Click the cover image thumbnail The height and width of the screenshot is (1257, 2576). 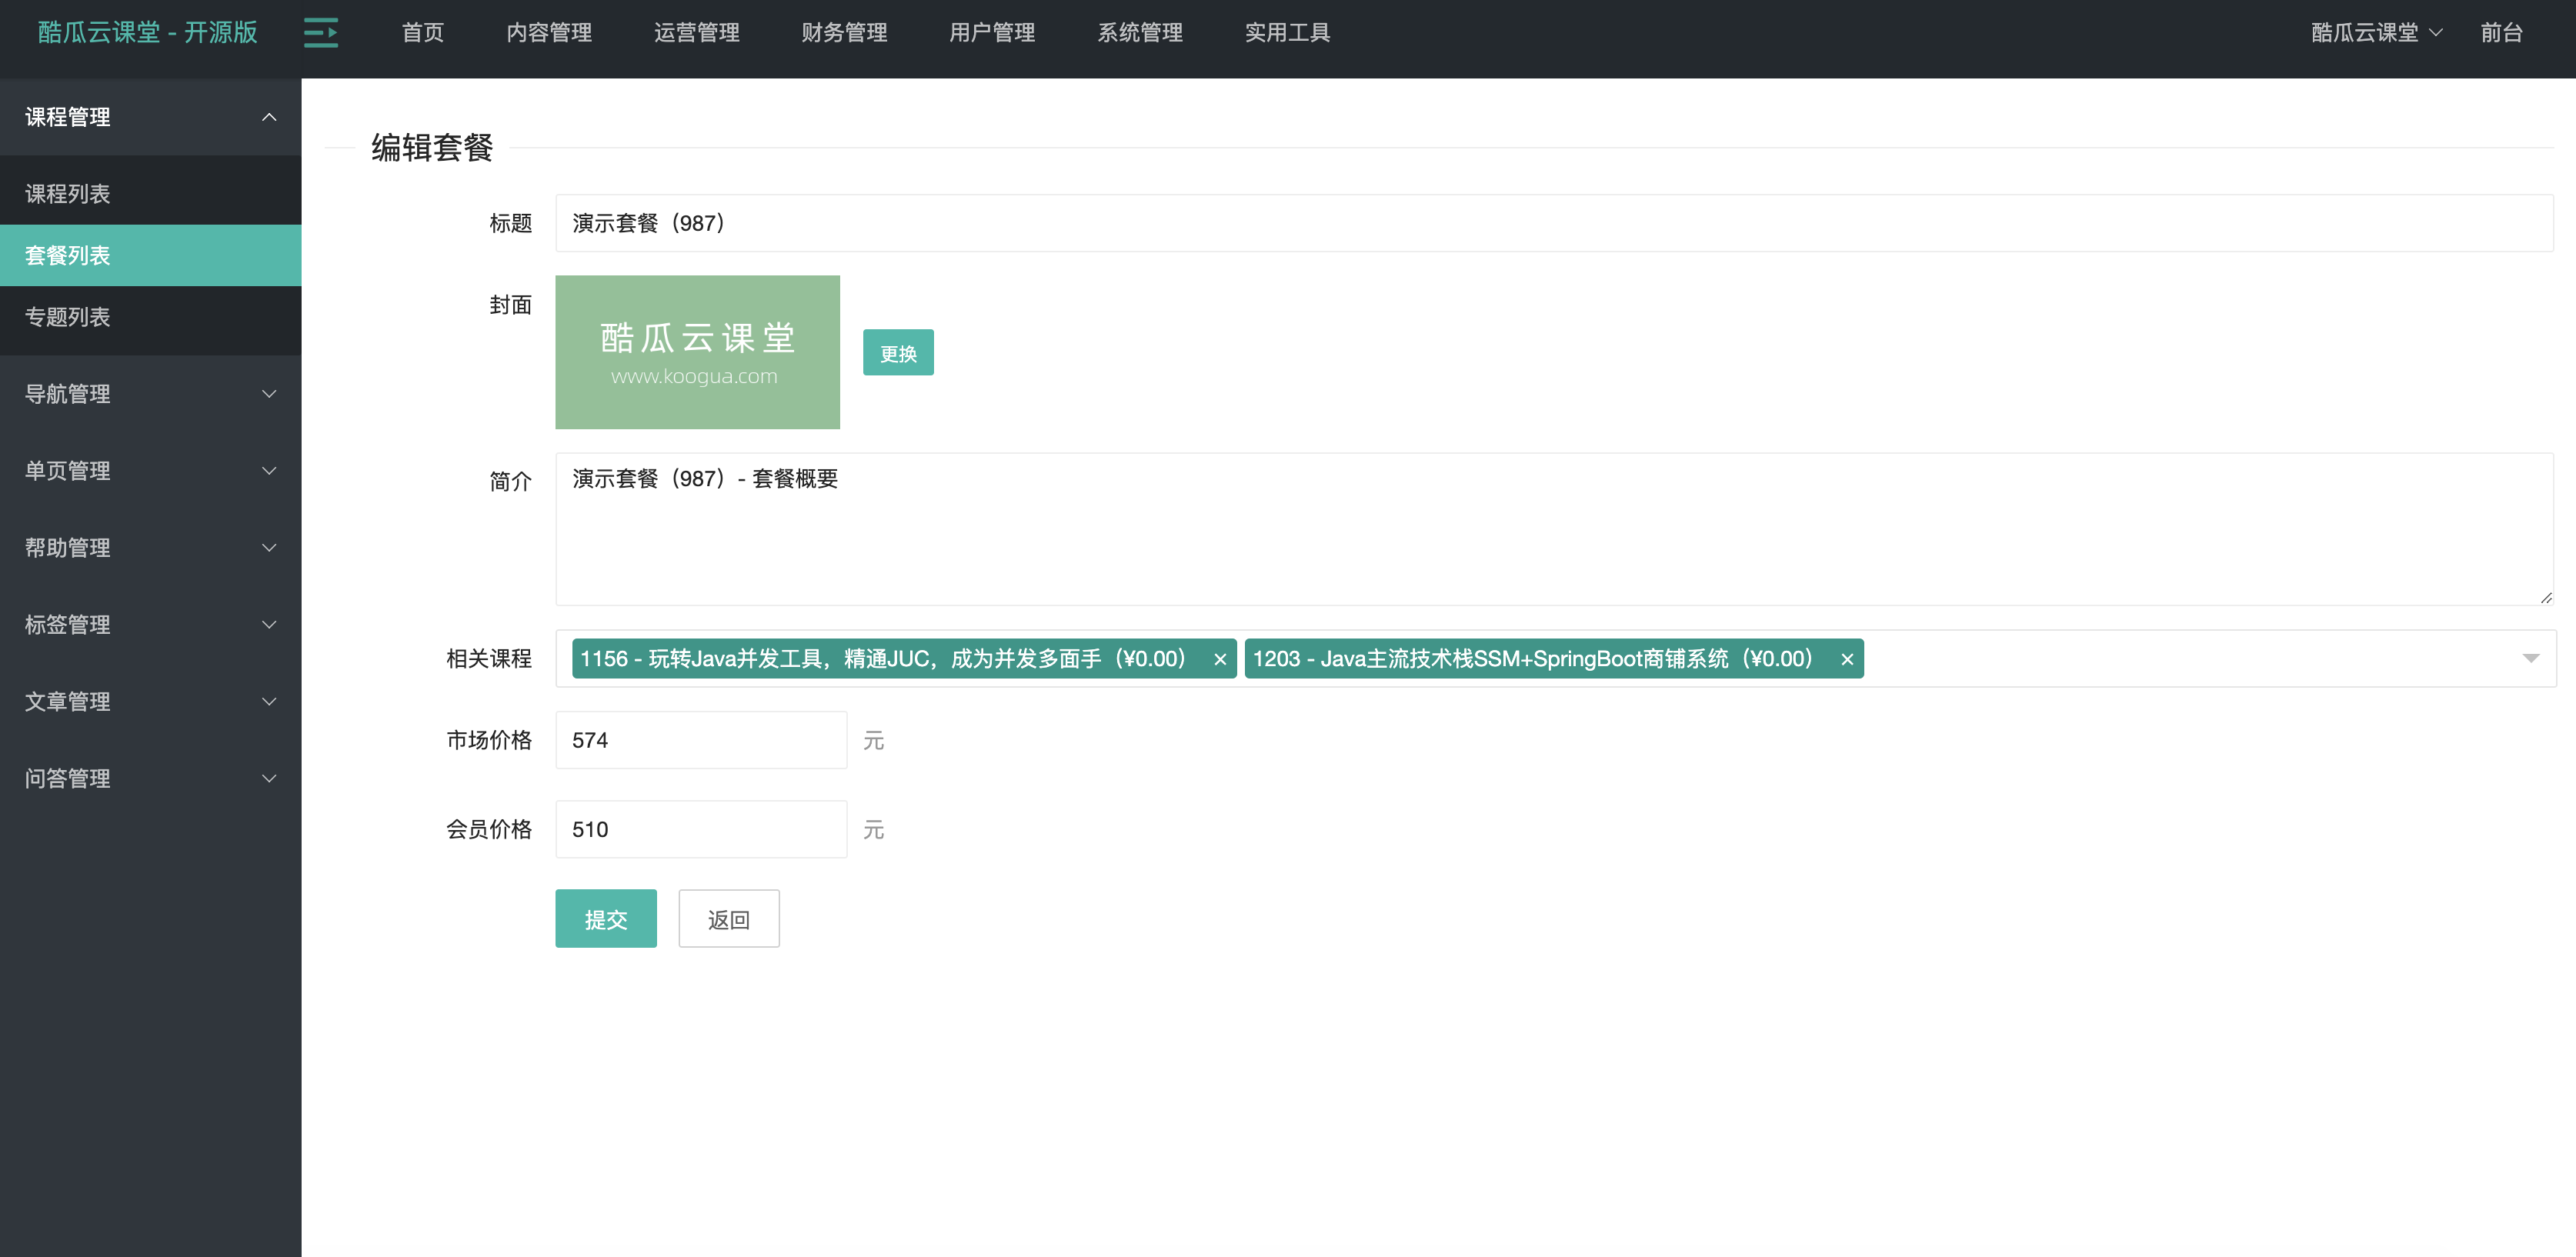coord(698,352)
